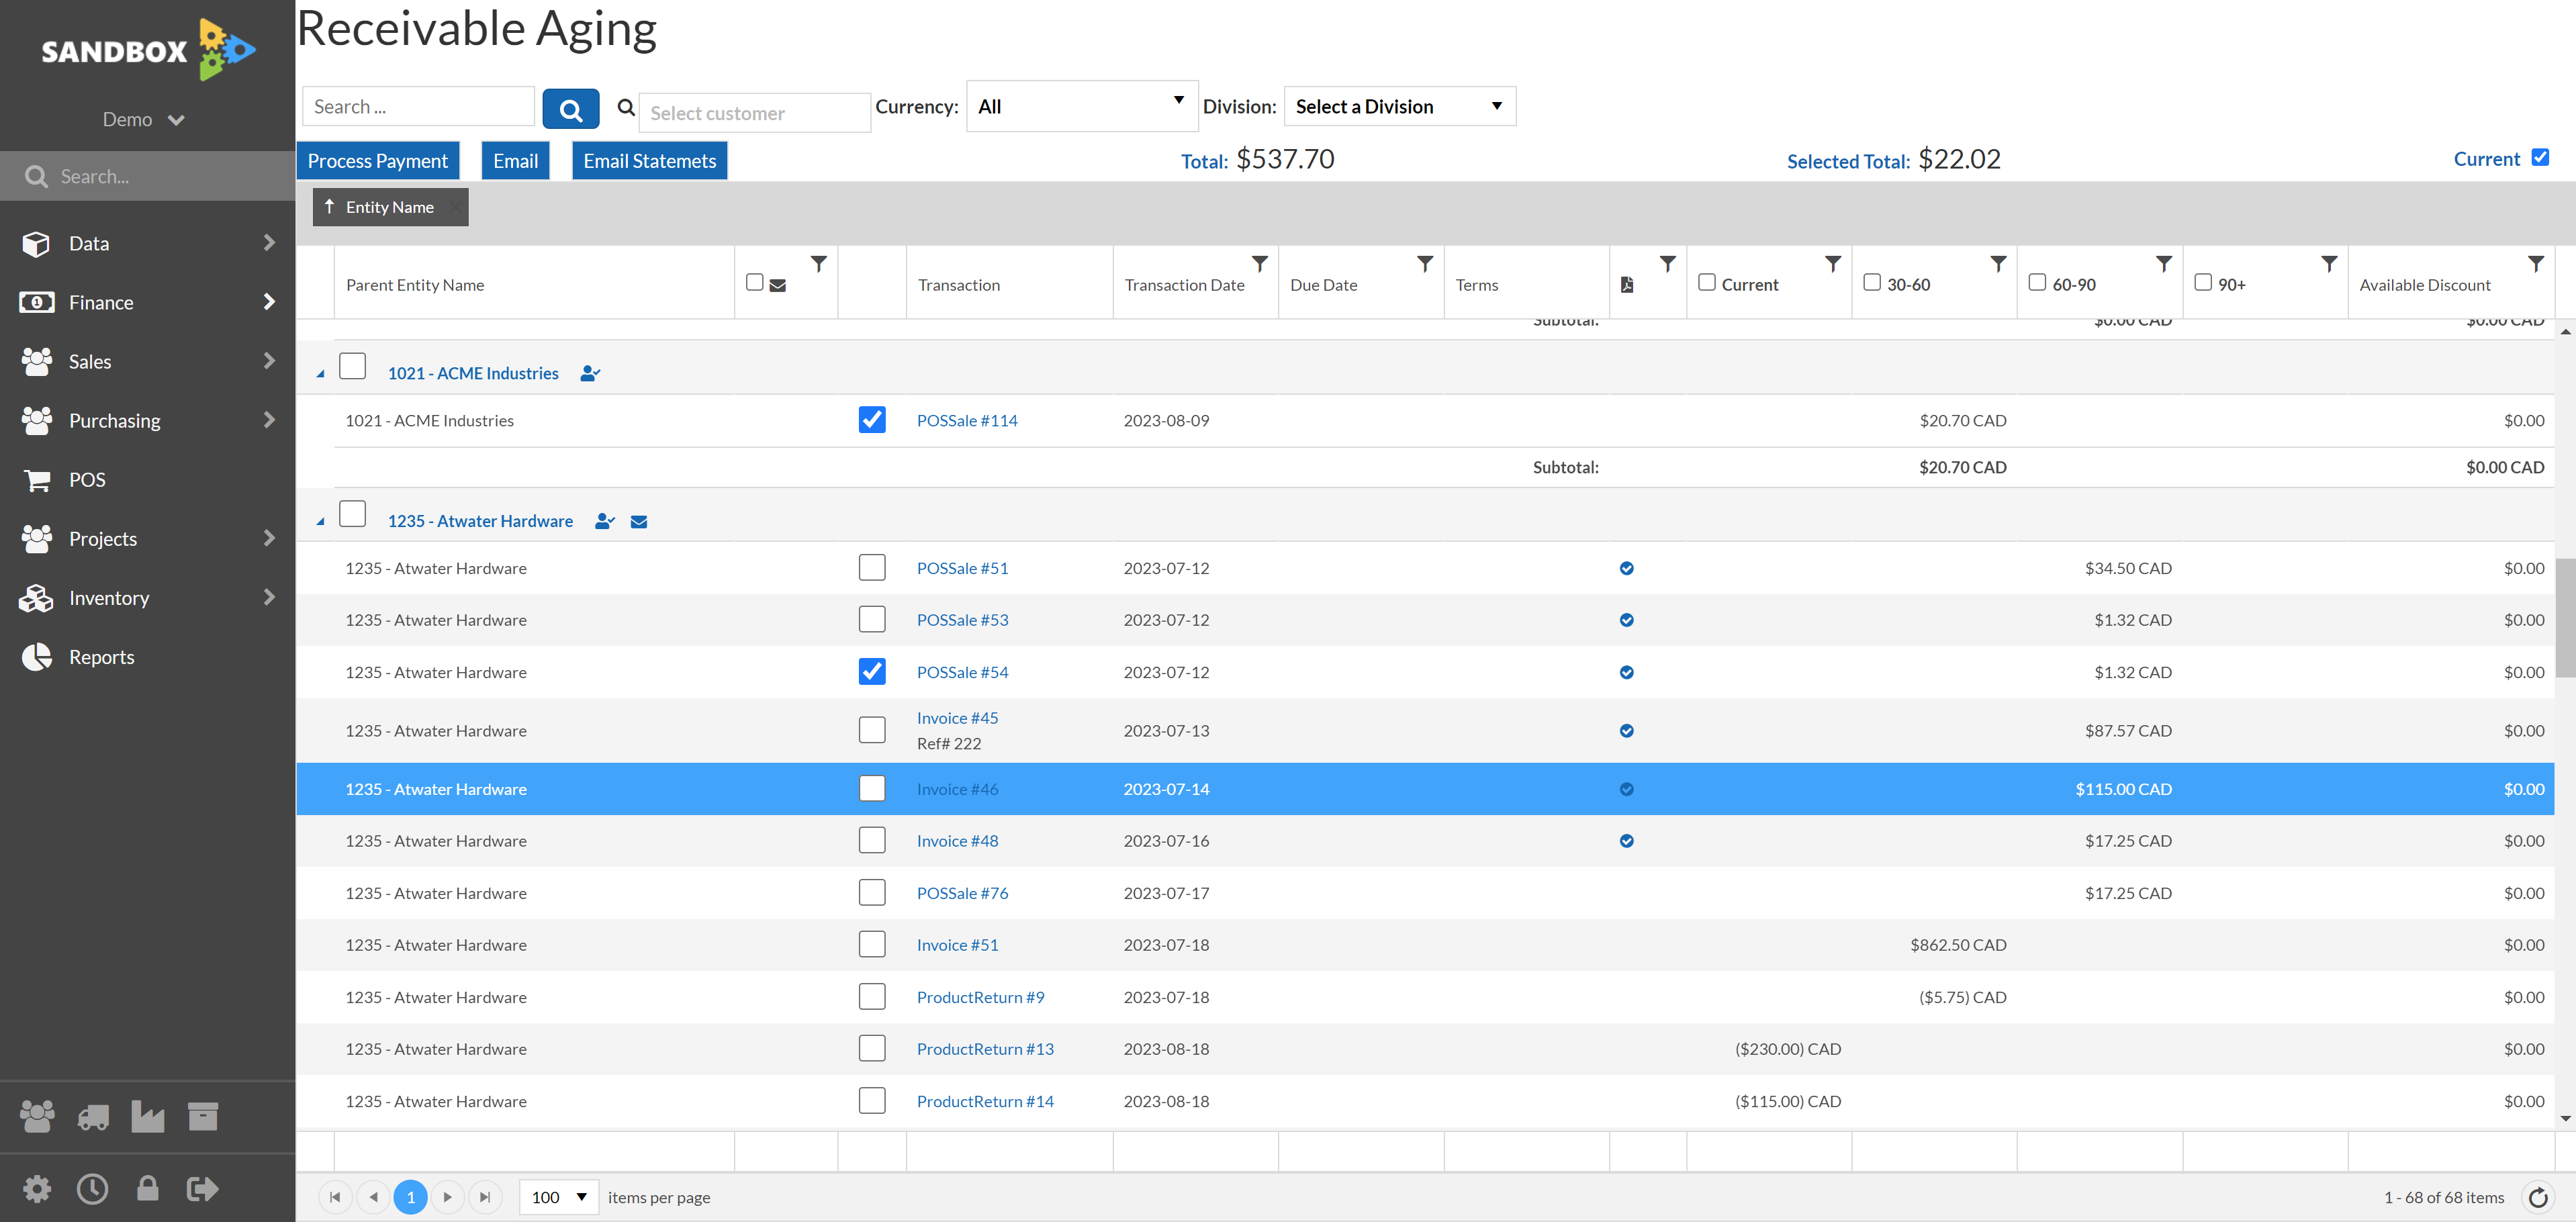2576x1222 pixels.
Task: Open filter on Due Date column
Action: click(1425, 264)
